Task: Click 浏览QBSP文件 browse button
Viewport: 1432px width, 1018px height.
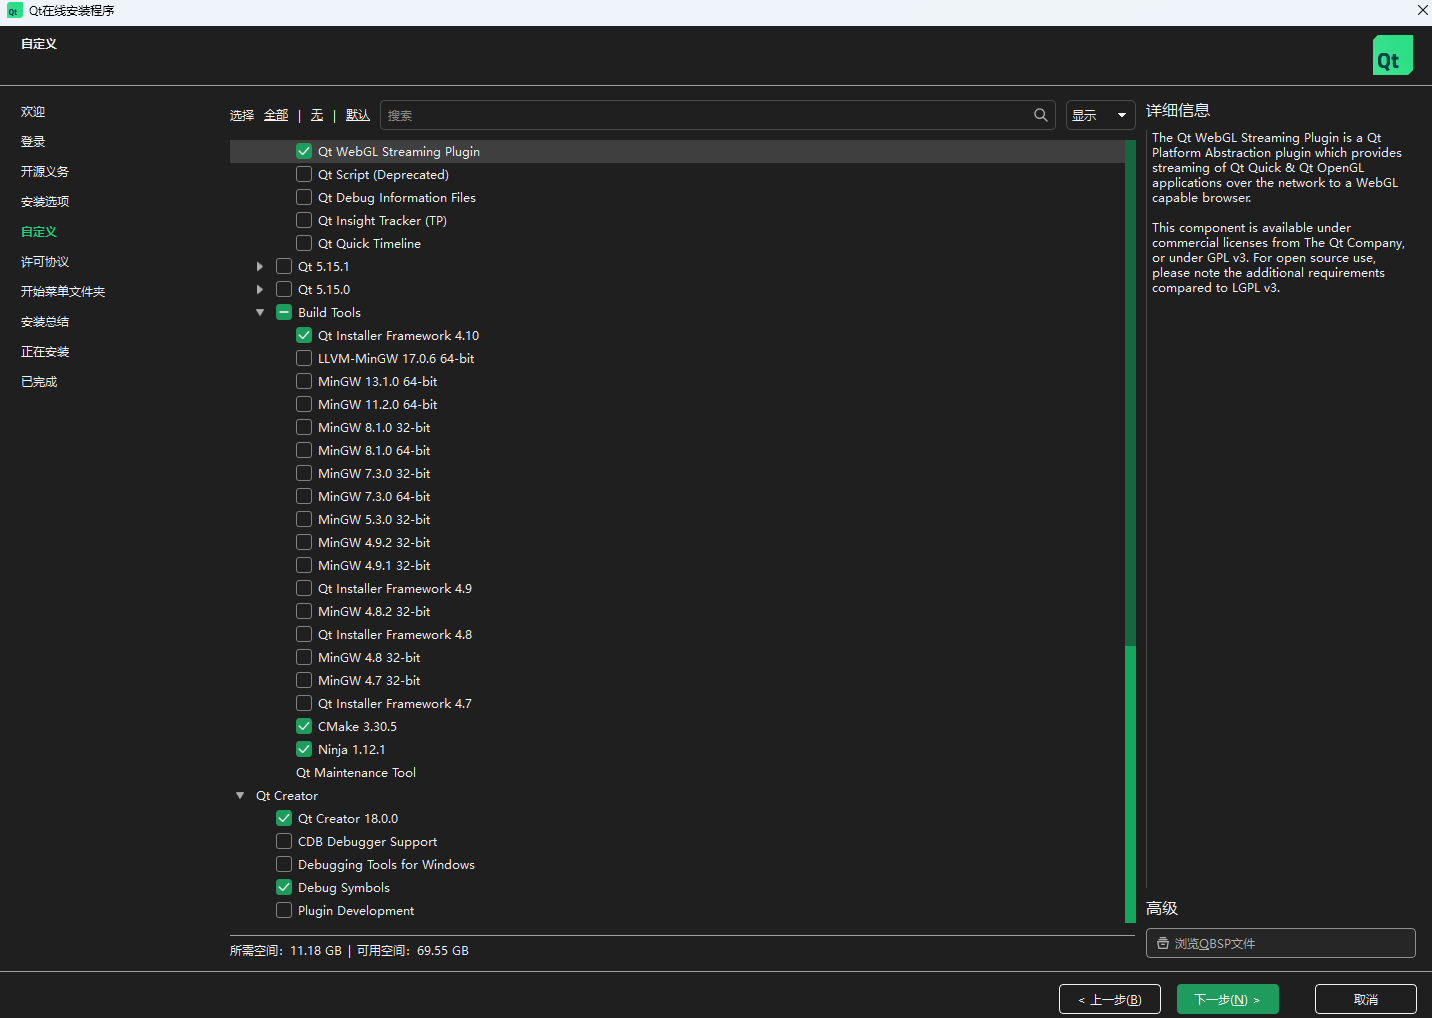Action: [x=1281, y=943]
